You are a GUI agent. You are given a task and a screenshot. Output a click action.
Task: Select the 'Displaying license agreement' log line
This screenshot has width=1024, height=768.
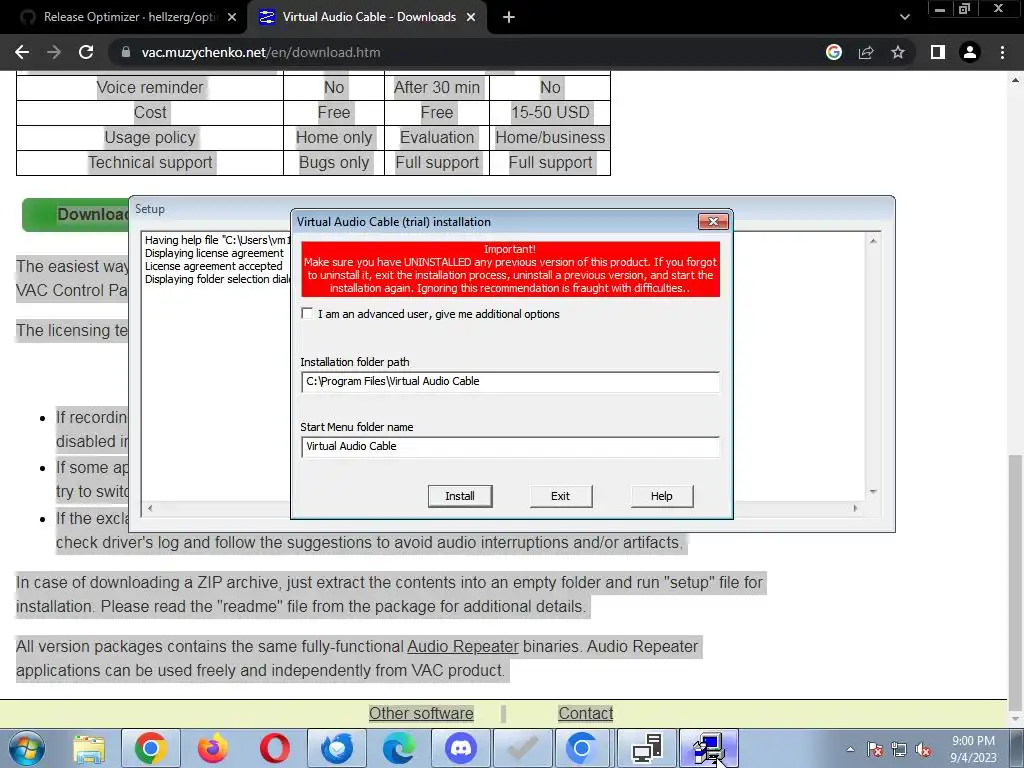tap(214, 253)
